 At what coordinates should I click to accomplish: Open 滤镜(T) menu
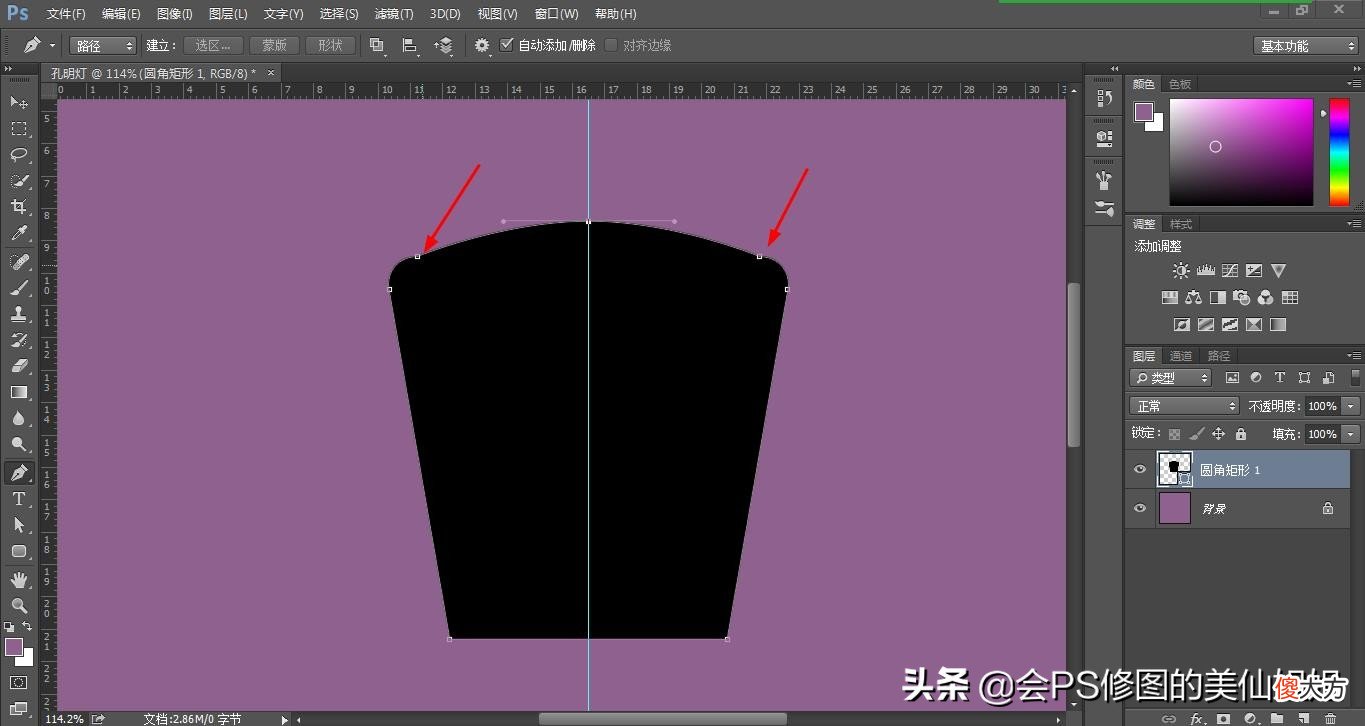(394, 14)
